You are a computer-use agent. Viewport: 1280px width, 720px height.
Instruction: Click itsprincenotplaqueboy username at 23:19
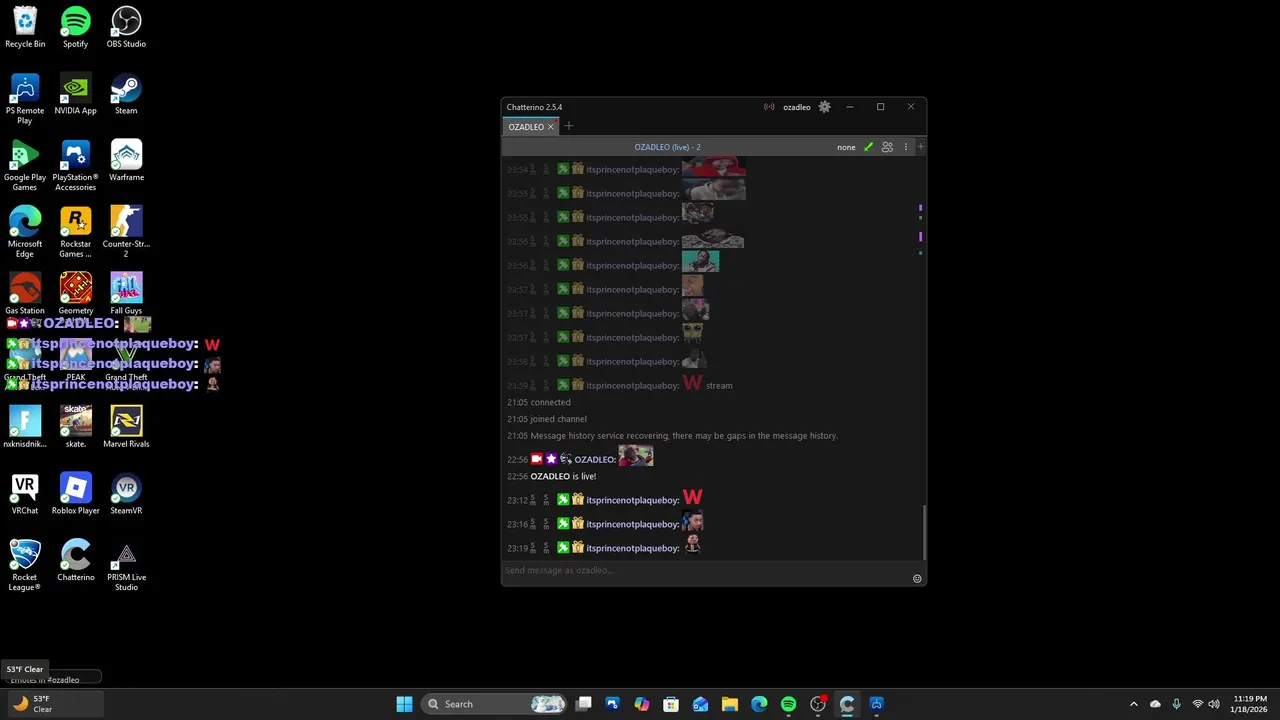coord(632,548)
